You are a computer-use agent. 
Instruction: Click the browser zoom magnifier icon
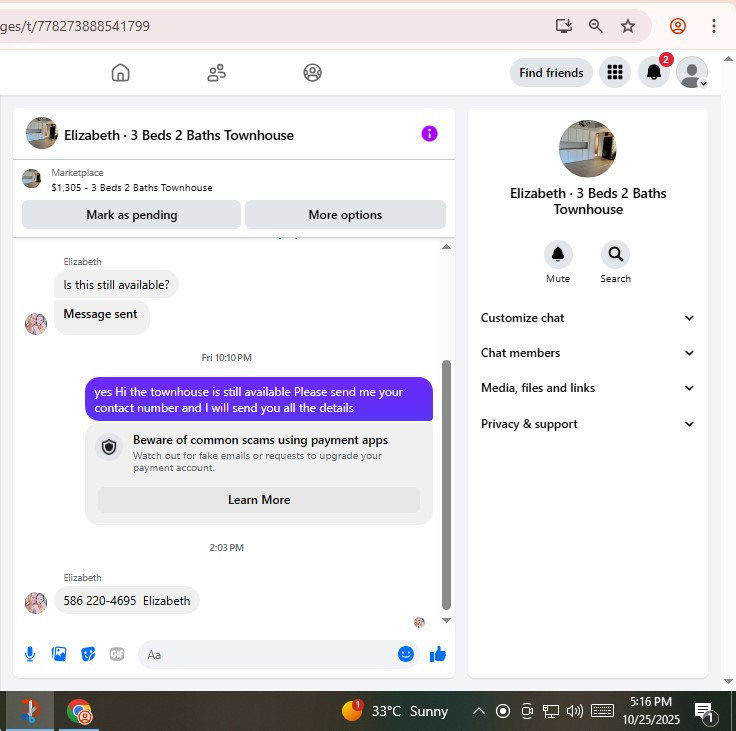[x=595, y=26]
